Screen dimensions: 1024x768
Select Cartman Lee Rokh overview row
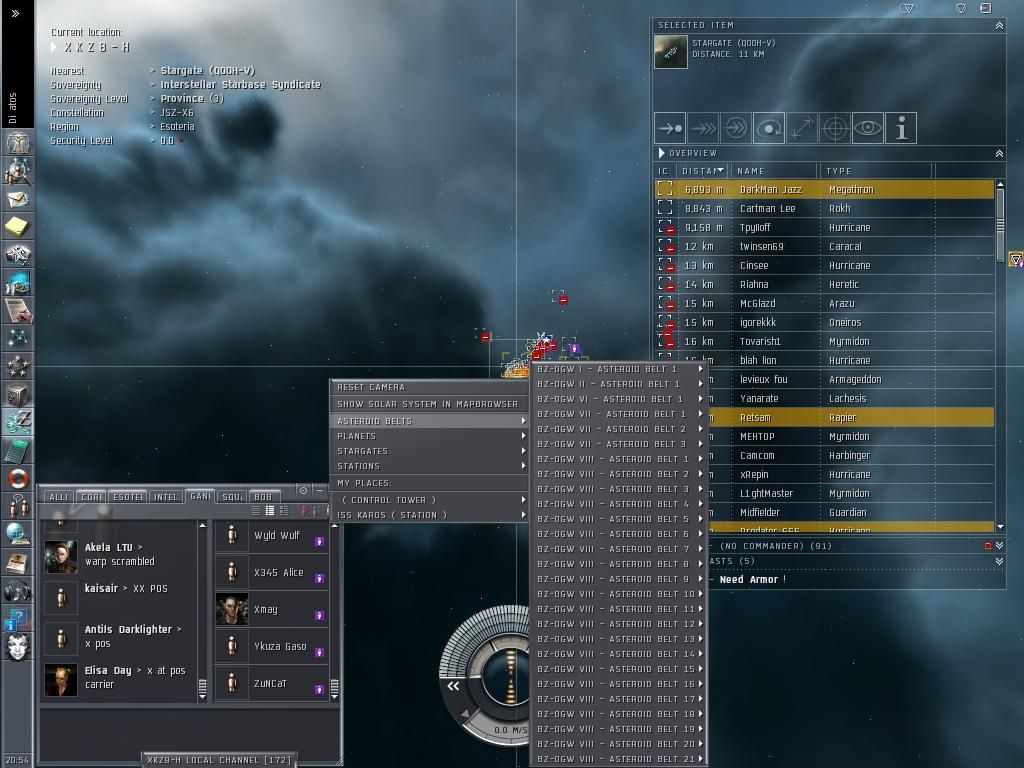(824, 208)
